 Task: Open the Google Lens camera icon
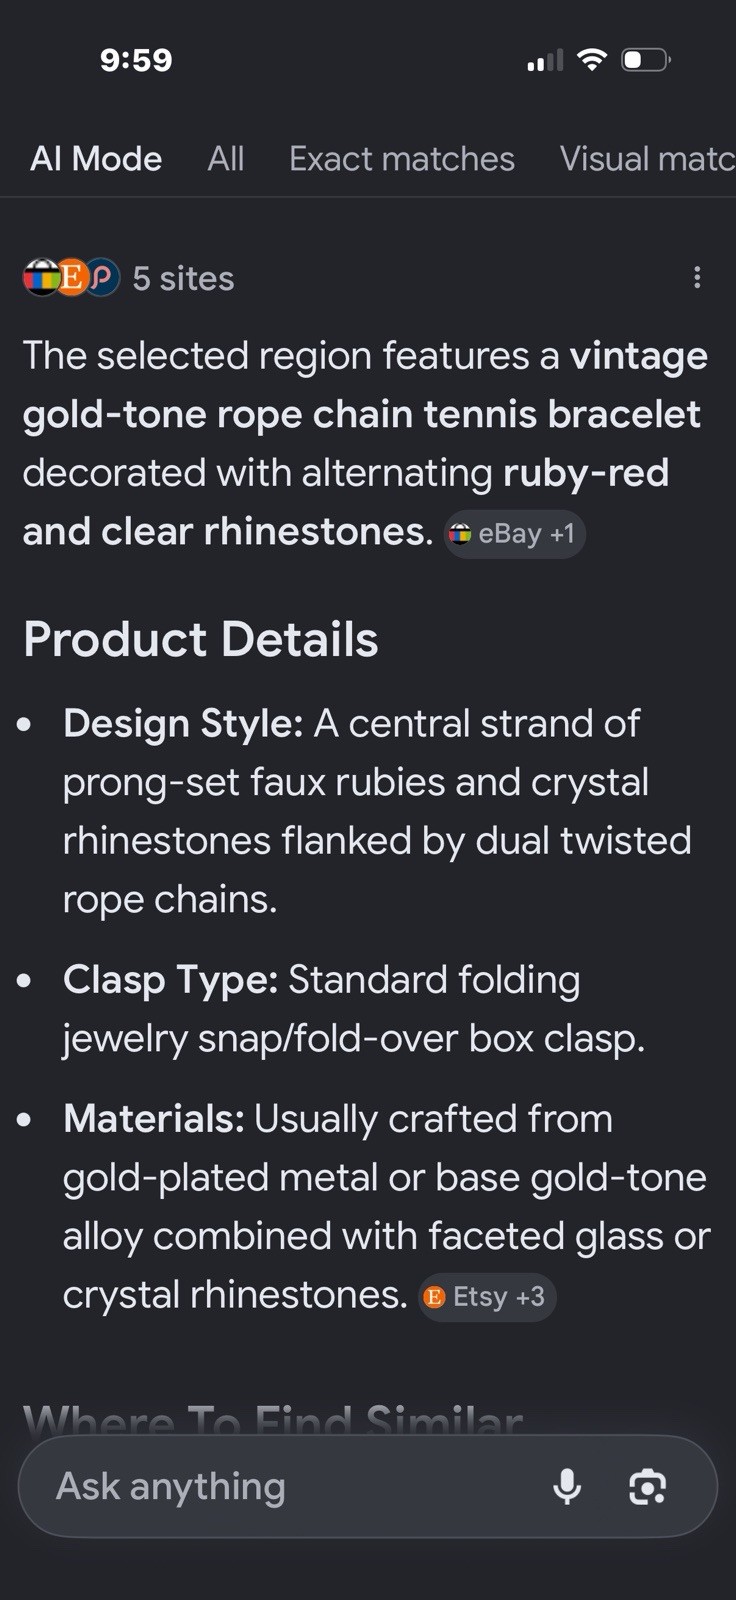point(648,1487)
